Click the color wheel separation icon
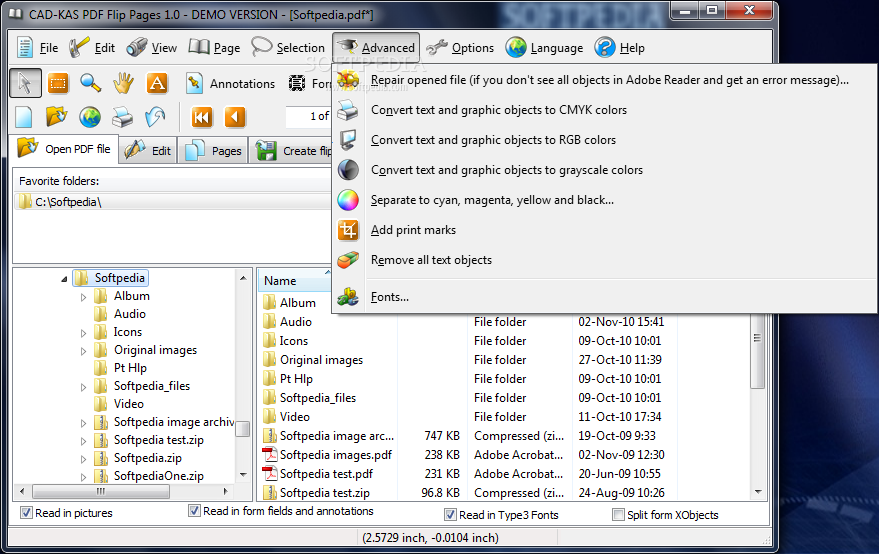Screen dimensions: 879x554 coord(348,200)
